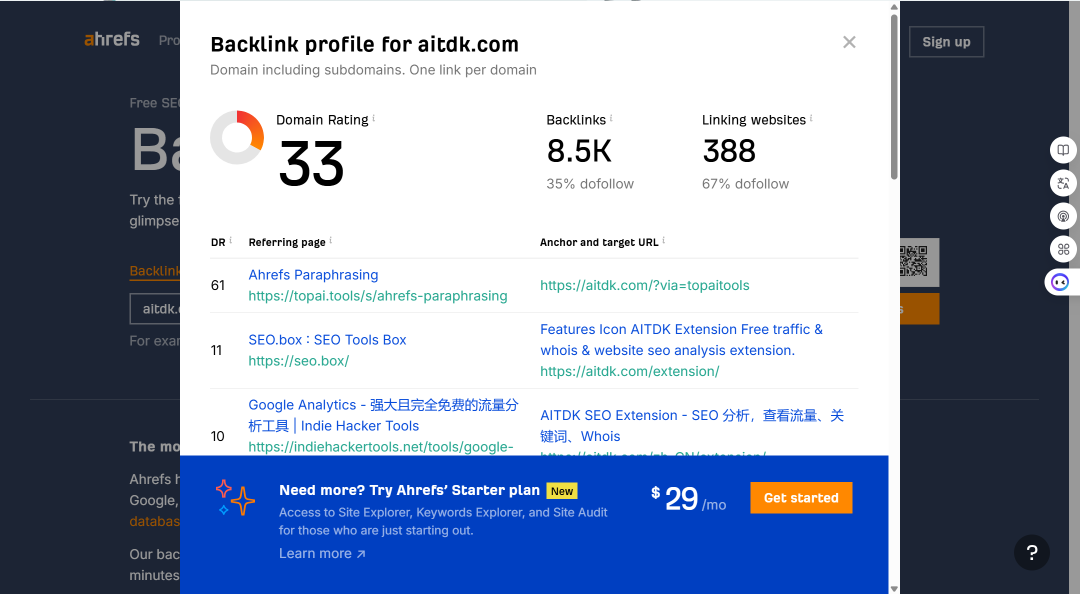Click the Domain Rating donut chart
This screenshot has height=594, width=1080.
tap(237, 137)
